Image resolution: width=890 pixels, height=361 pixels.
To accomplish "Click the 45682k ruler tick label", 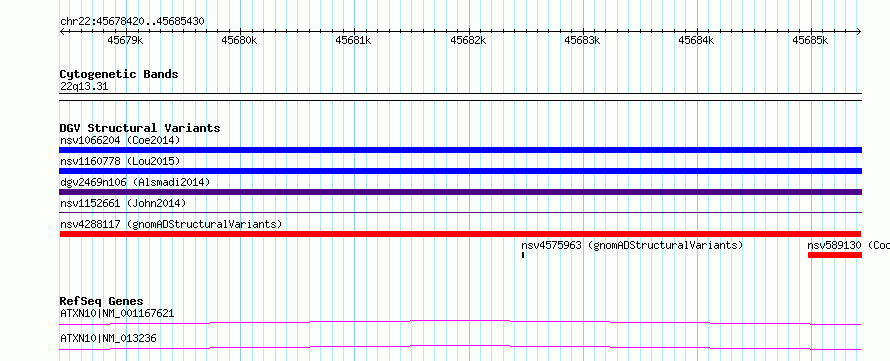I will 468,40.
